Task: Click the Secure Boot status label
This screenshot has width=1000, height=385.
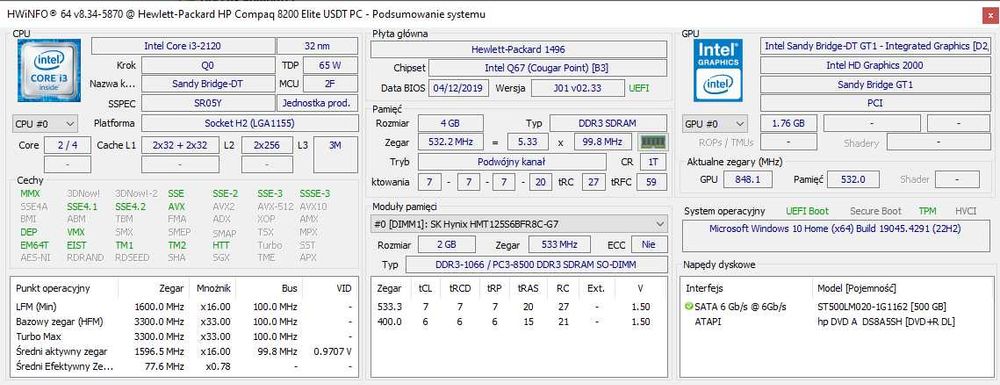Action: point(876,211)
